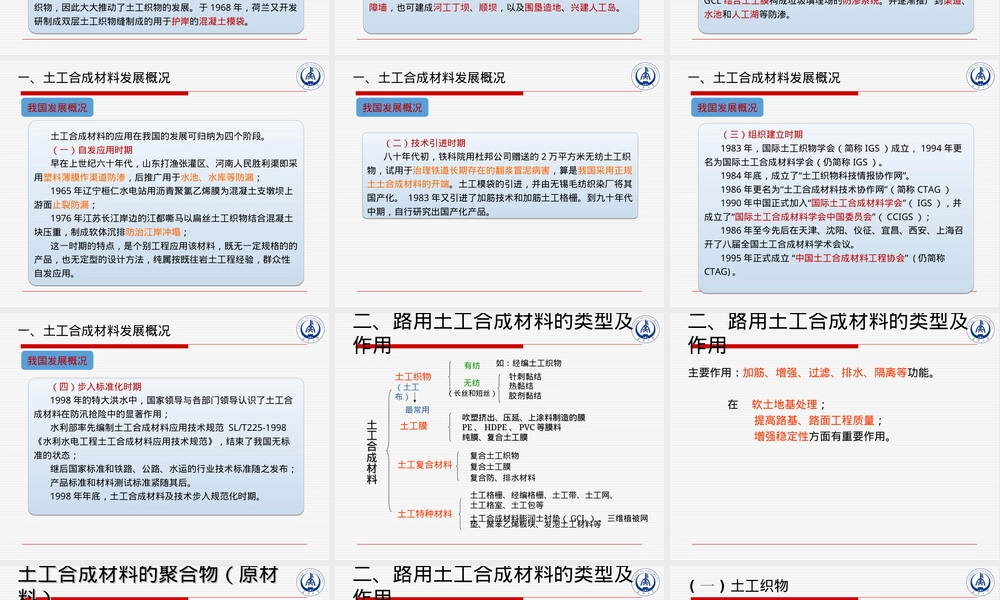Viewport: 1000px width, 600px height.
Task: Click the orange 提高路基、路面工程质量 text
Action: [x=814, y=420]
